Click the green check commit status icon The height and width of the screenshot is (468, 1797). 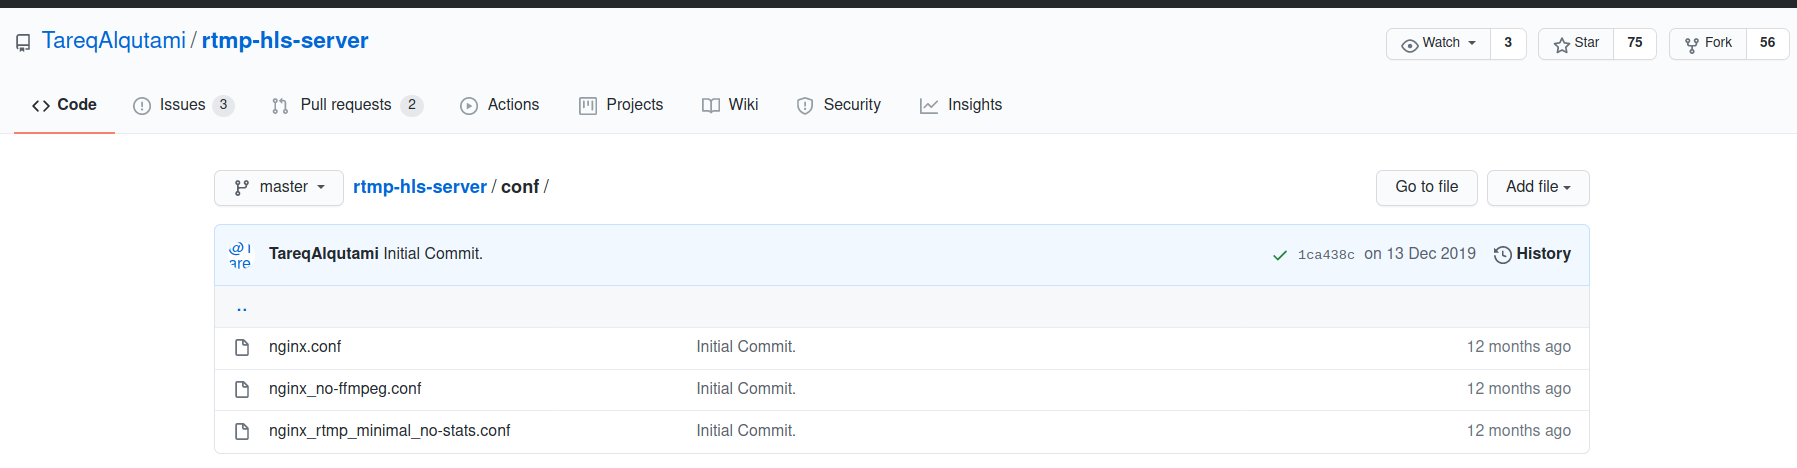click(1280, 255)
